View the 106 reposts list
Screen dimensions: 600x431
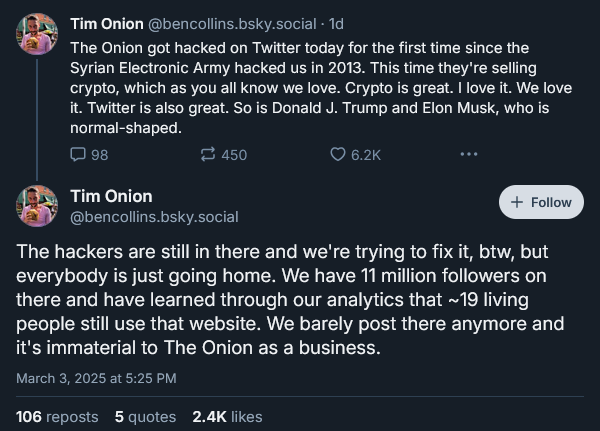coord(57,417)
